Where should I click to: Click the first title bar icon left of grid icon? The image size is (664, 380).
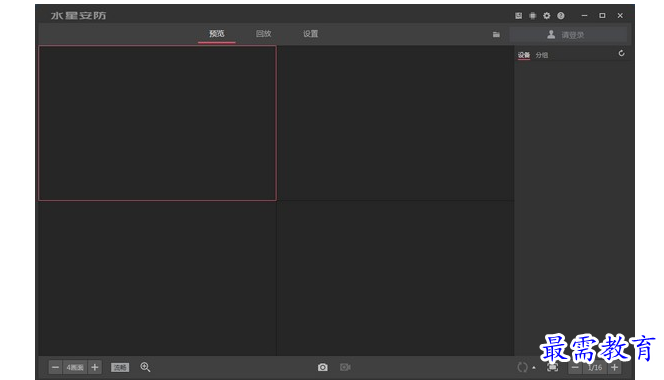(x=518, y=16)
